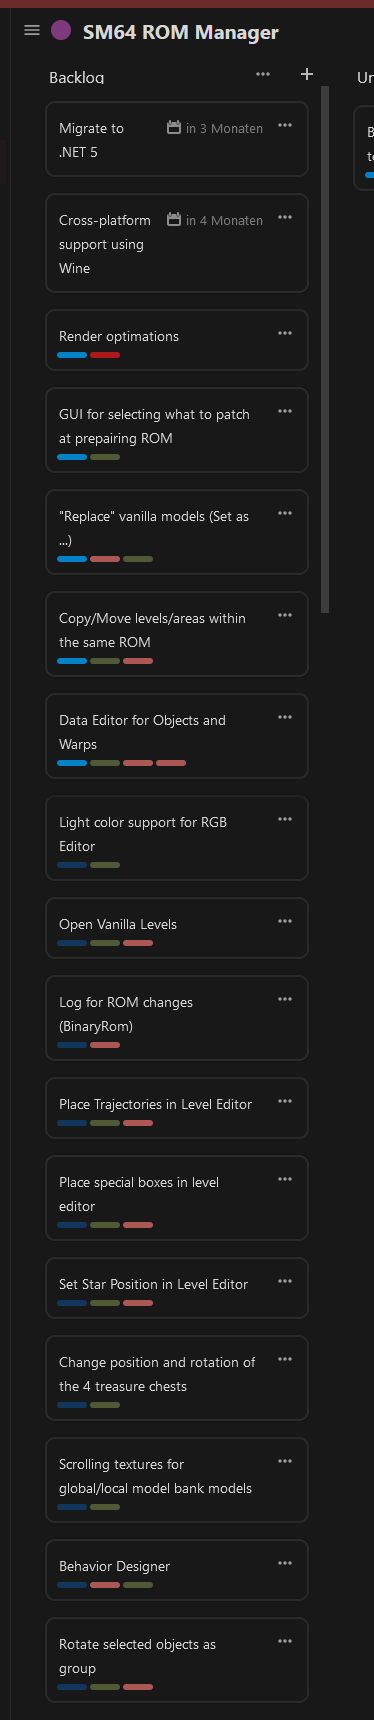
Task: Open three-dot menu on Migrate to .NET 5 card
Action: (285, 126)
